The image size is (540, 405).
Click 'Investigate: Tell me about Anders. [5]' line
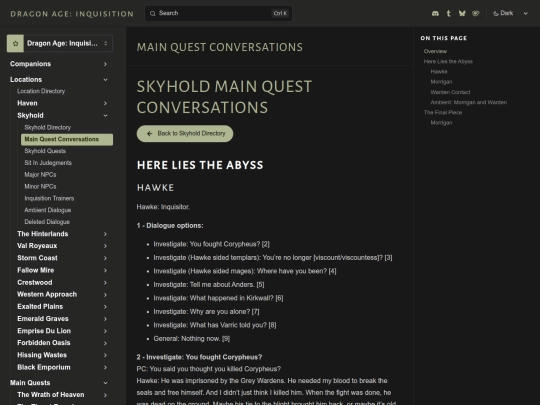[209, 285]
